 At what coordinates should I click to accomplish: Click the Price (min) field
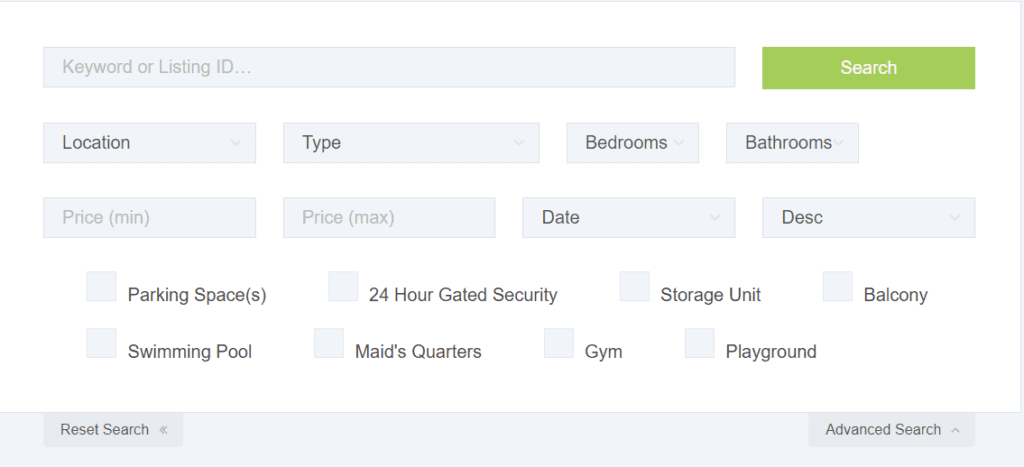point(150,217)
